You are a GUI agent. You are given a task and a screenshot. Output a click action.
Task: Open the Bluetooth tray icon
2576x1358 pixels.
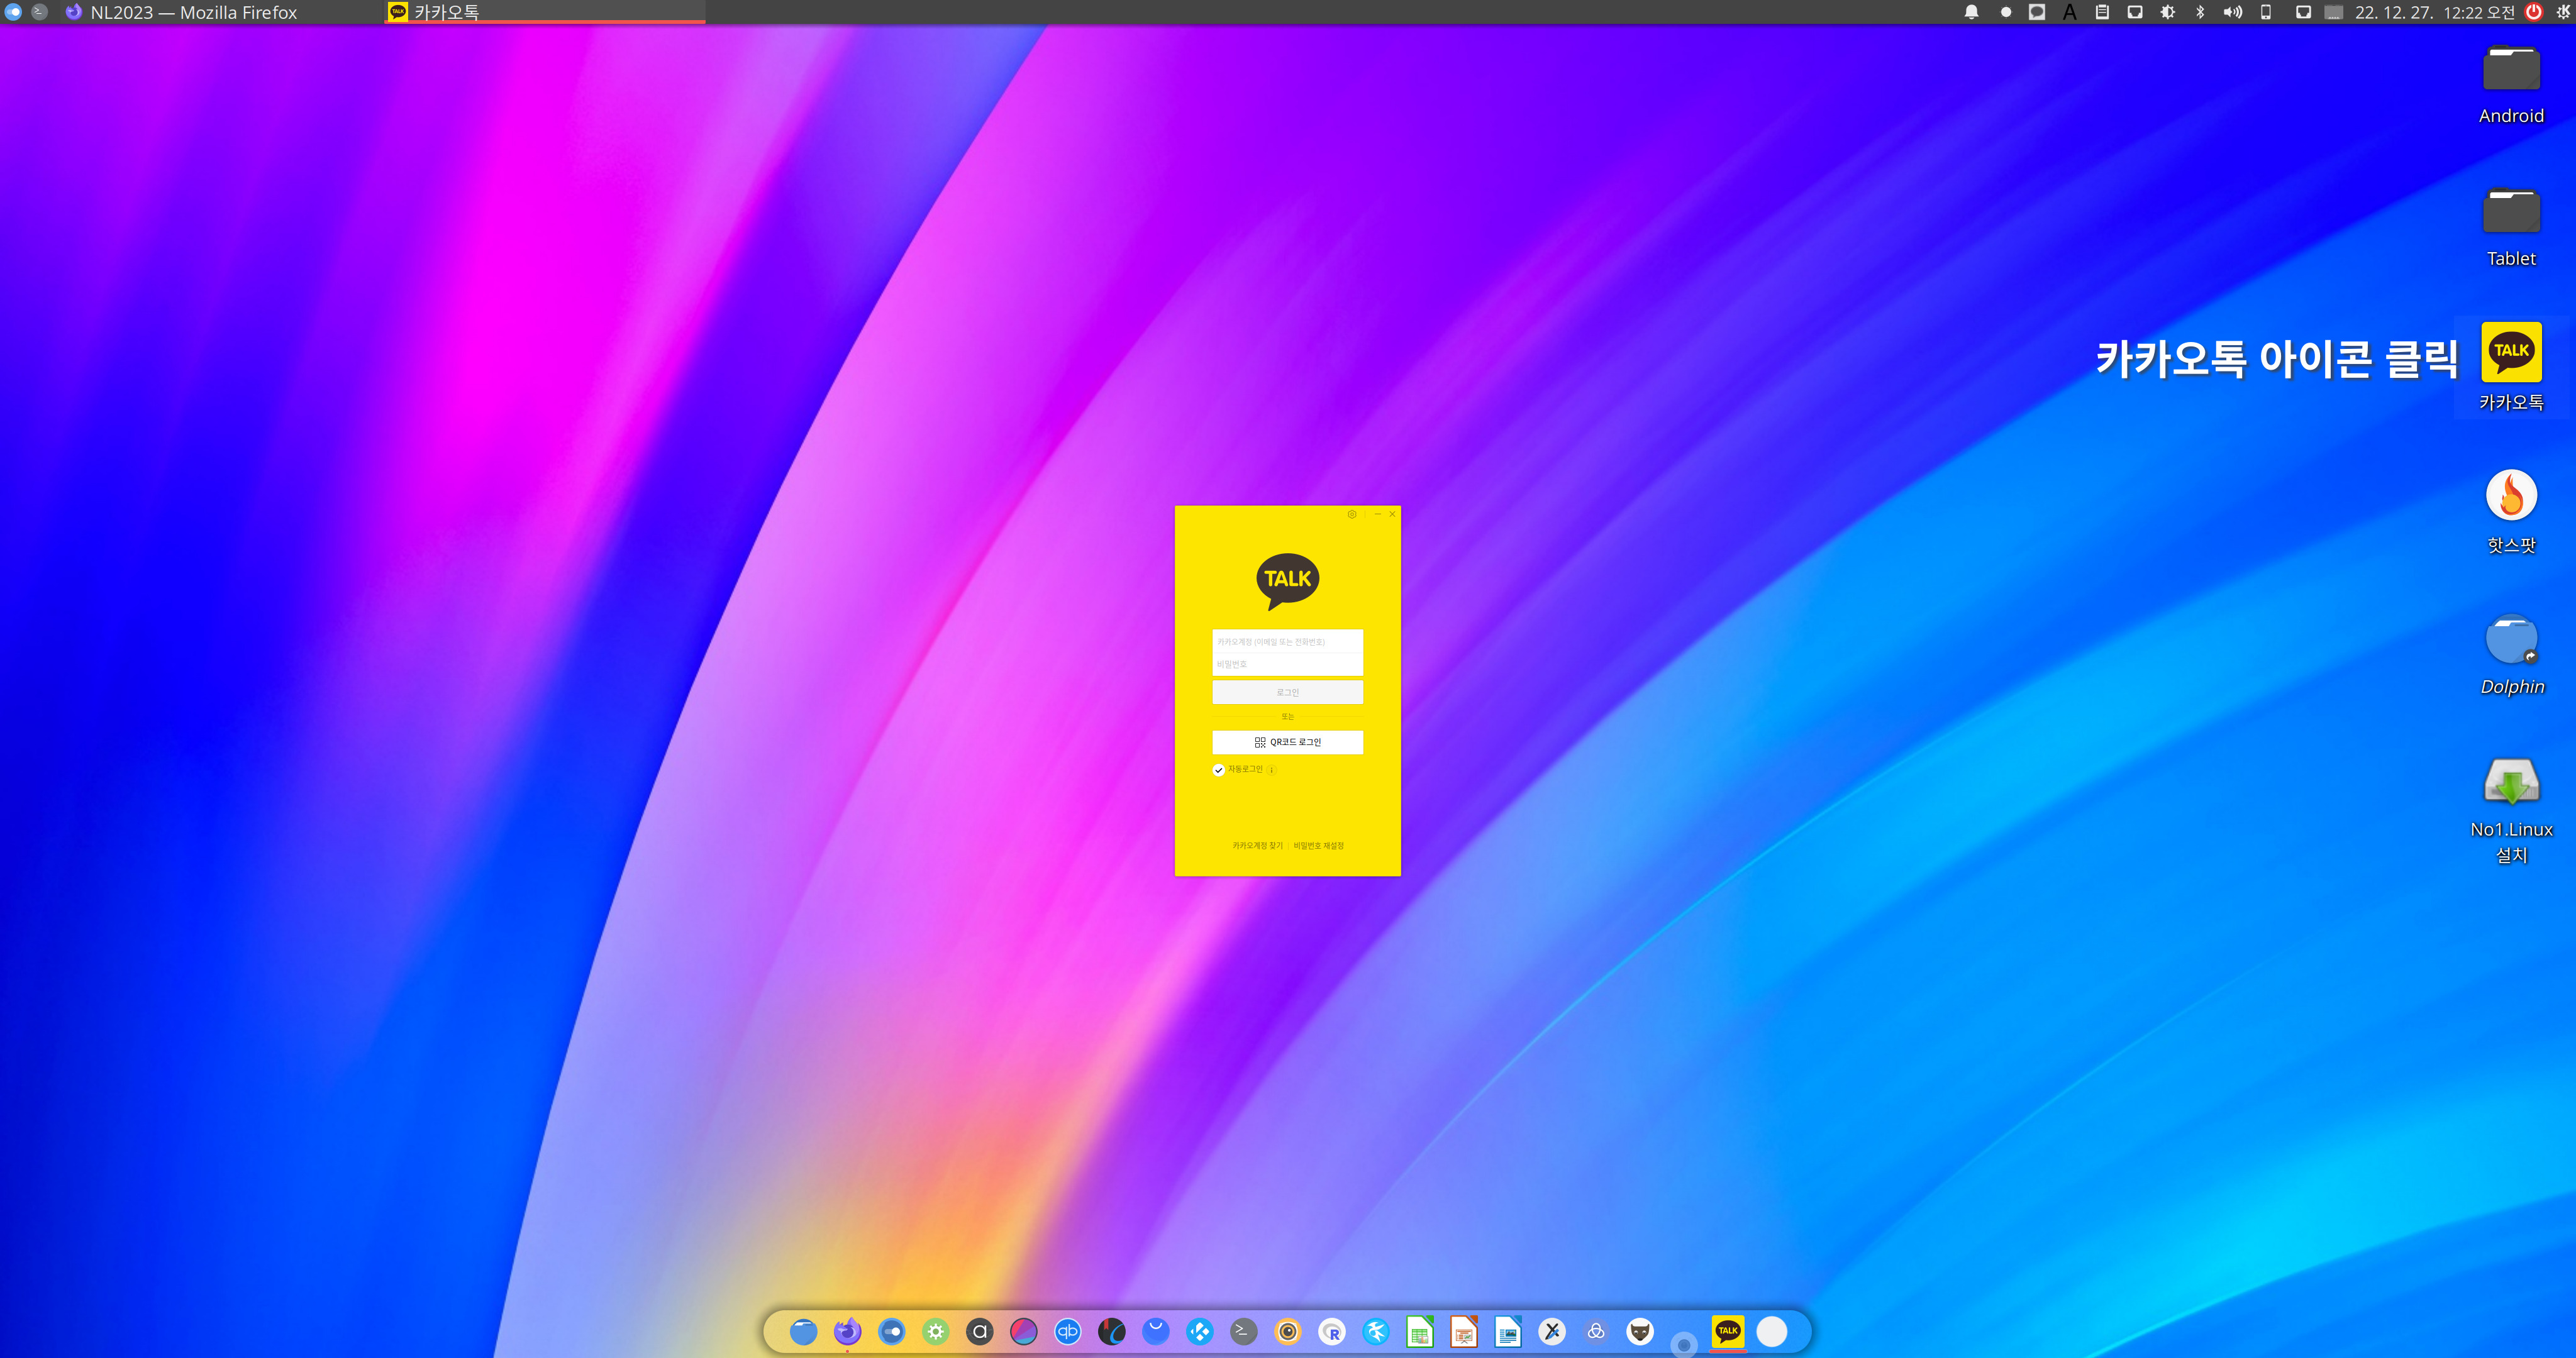(2200, 12)
